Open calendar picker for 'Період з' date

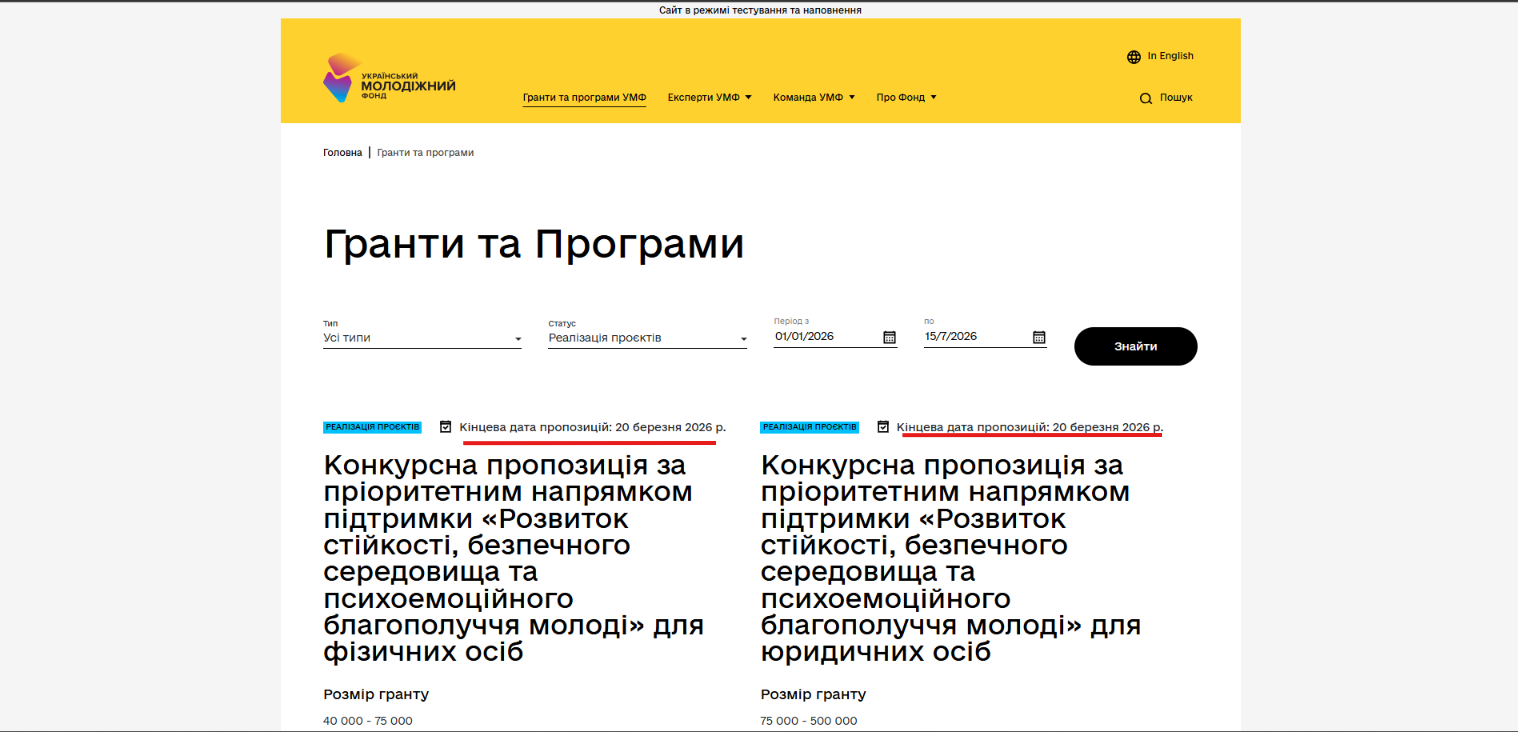click(x=889, y=337)
